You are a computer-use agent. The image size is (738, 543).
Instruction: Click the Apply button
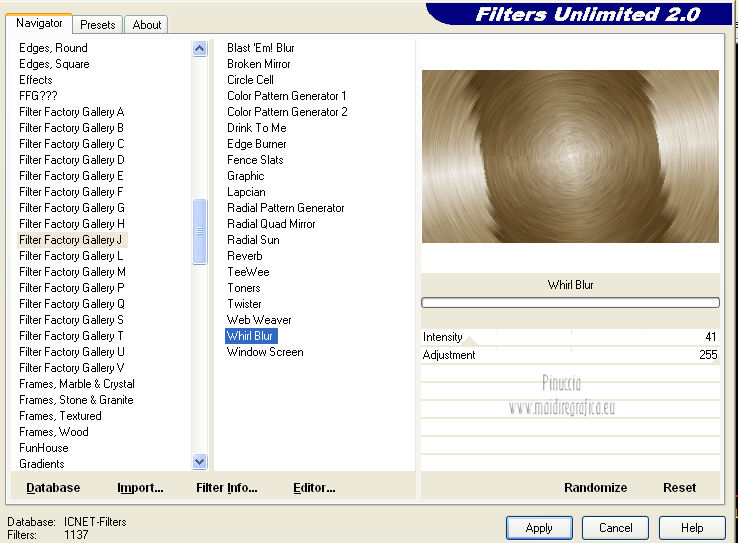539,528
